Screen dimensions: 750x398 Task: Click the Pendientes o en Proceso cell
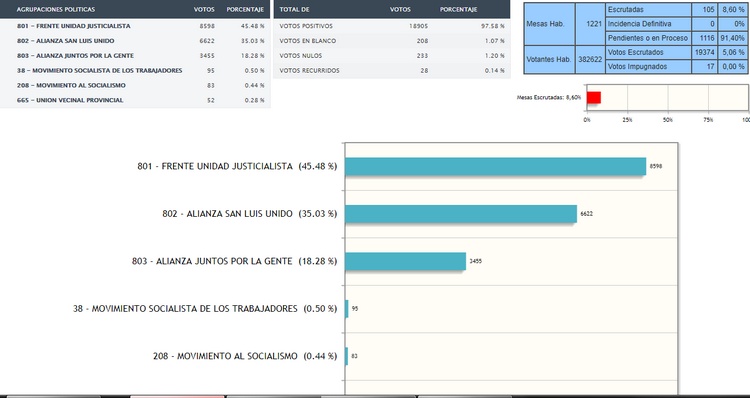click(x=648, y=38)
